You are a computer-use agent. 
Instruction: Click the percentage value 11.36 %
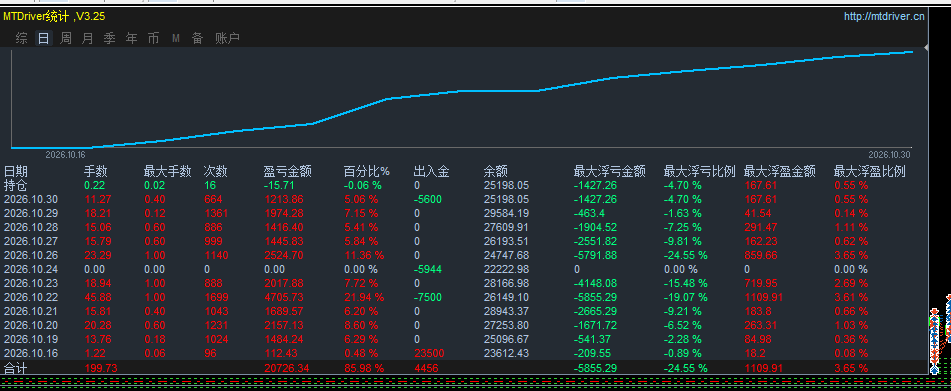[364, 255]
